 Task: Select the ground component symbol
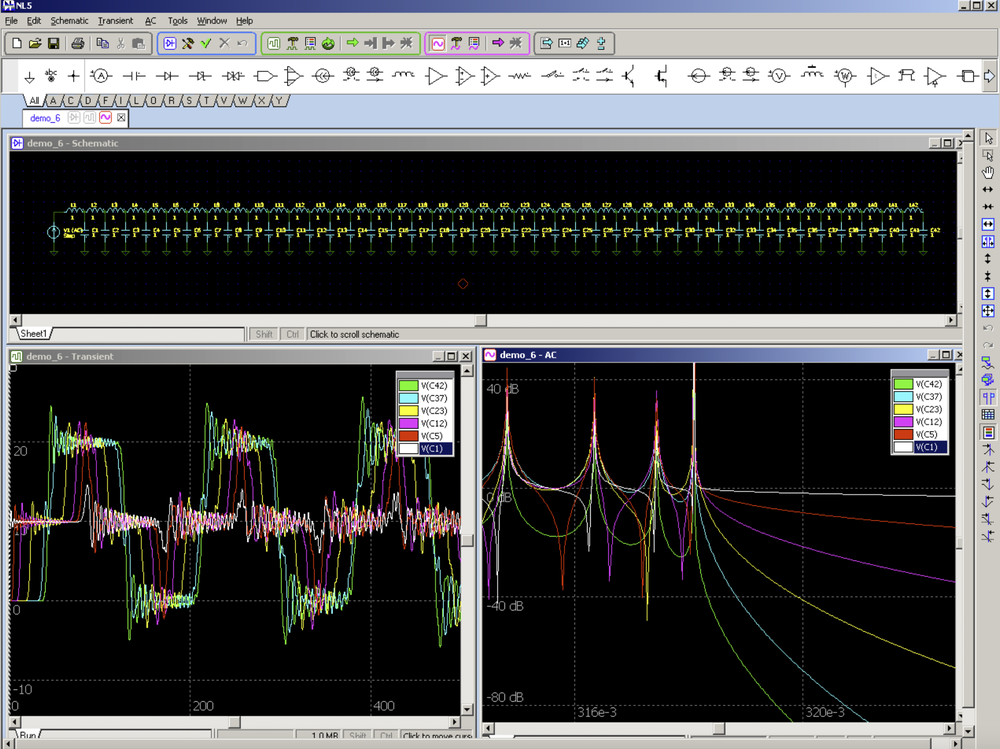29,76
